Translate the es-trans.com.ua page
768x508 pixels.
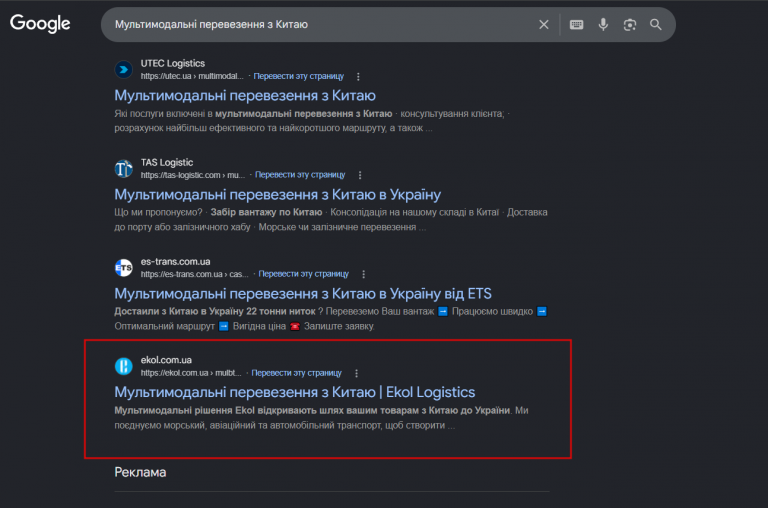[x=304, y=274]
